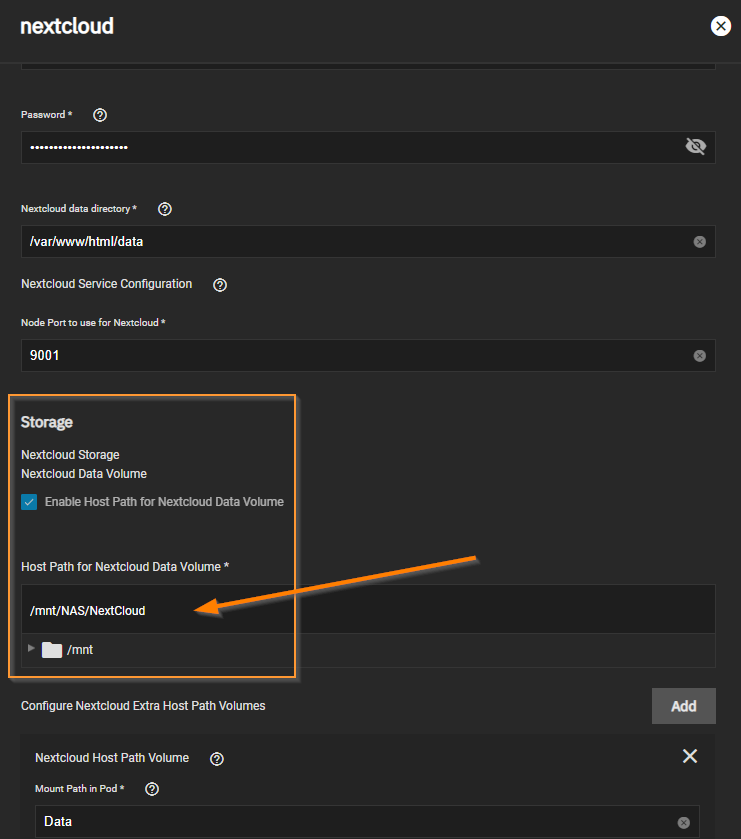Remove the Nextcloud Host Path Volume entry
The image size is (741, 839).
pyautogui.click(x=690, y=756)
